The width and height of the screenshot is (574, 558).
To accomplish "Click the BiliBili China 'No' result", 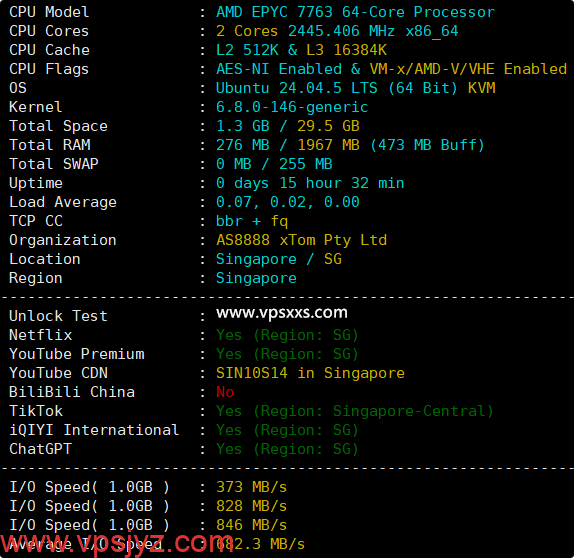I will (225, 392).
